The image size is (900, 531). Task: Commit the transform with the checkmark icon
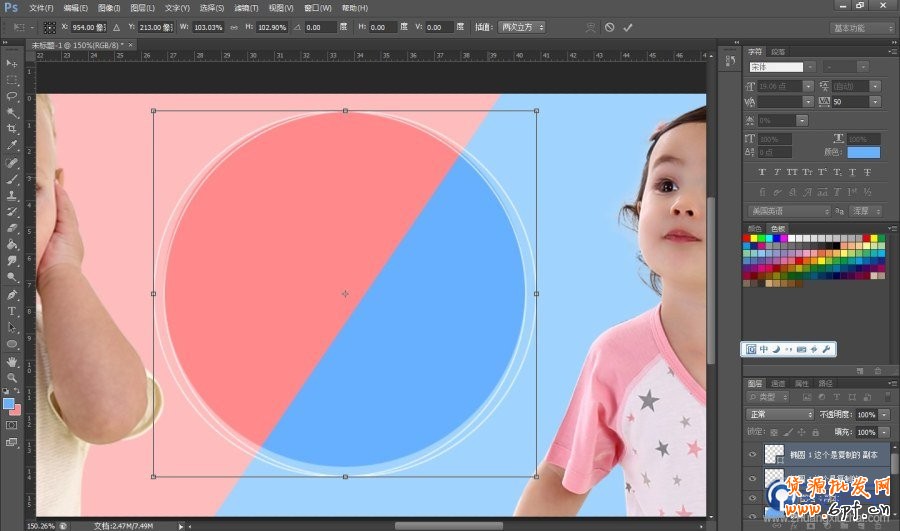pyautogui.click(x=628, y=27)
